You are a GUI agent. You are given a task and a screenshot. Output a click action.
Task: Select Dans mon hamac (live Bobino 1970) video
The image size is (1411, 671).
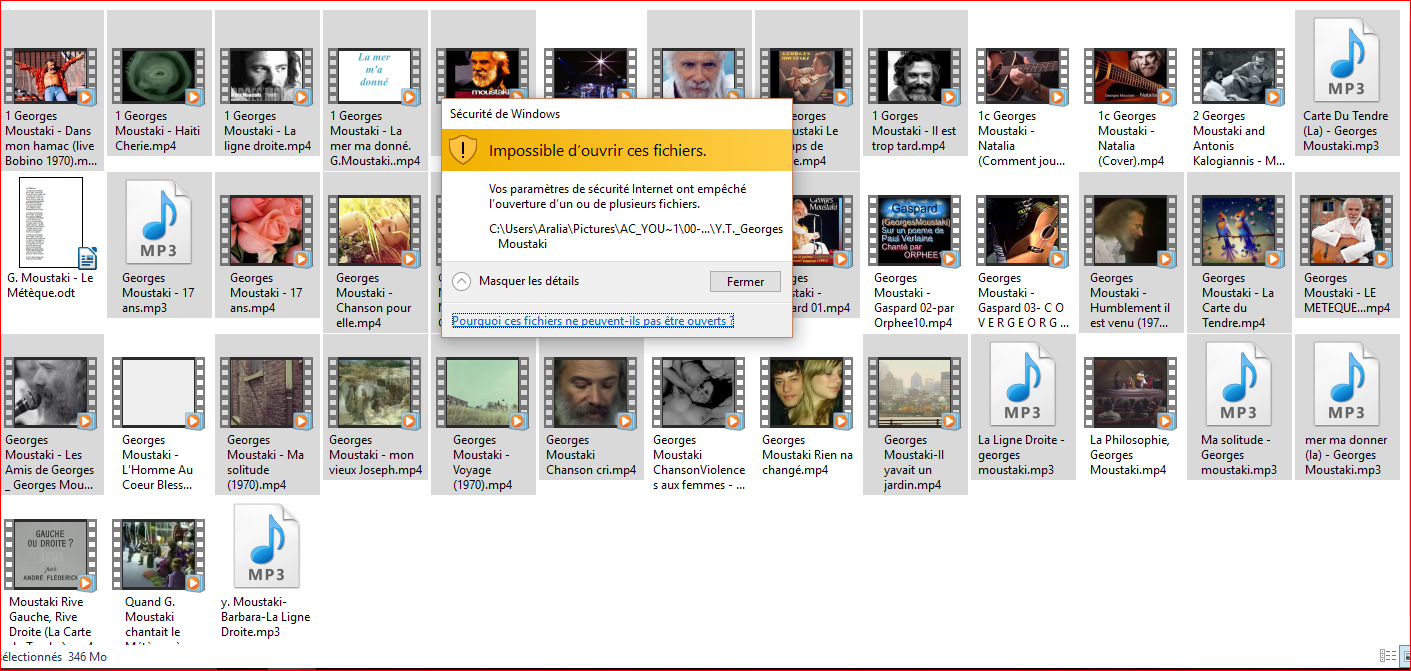(x=51, y=77)
